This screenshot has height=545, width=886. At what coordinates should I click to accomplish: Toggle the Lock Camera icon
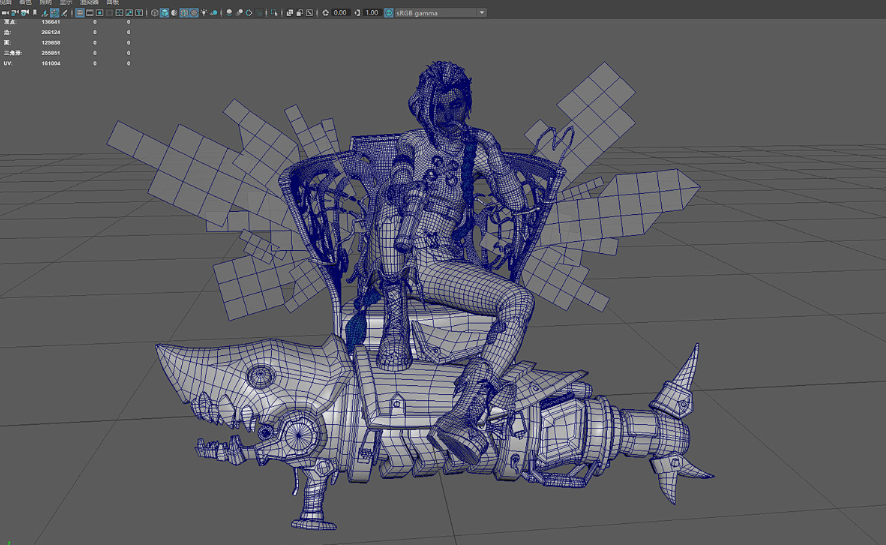tap(15, 12)
